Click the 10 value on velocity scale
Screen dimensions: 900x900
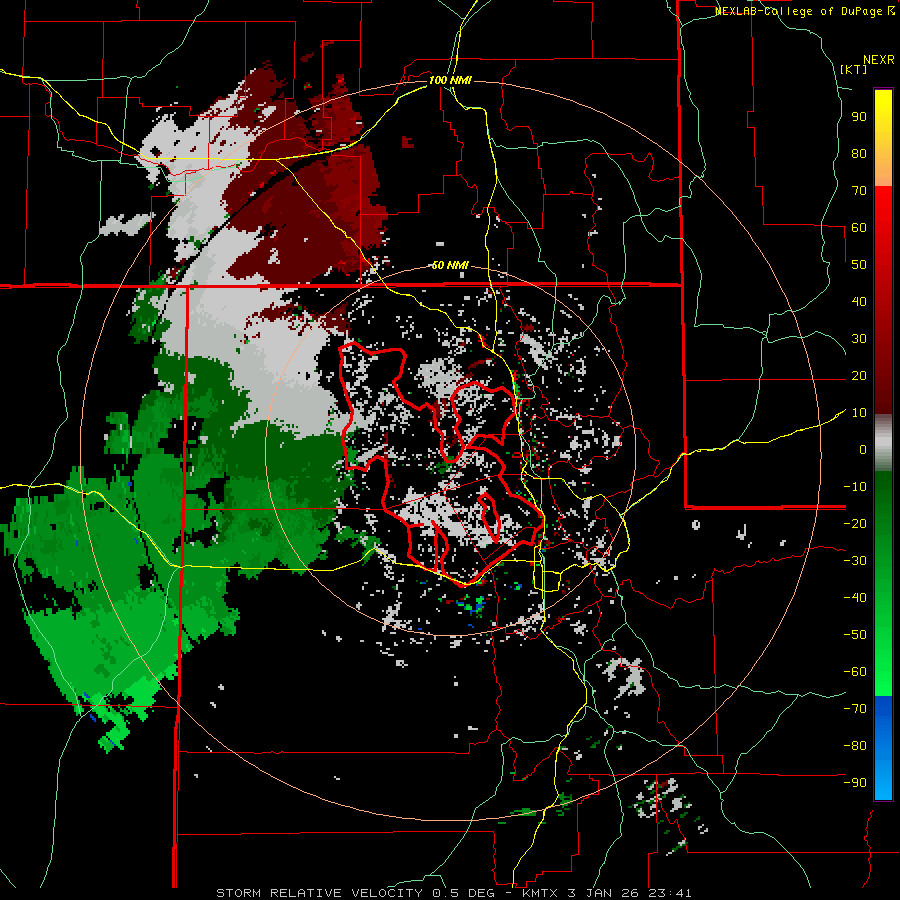tap(859, 413)
